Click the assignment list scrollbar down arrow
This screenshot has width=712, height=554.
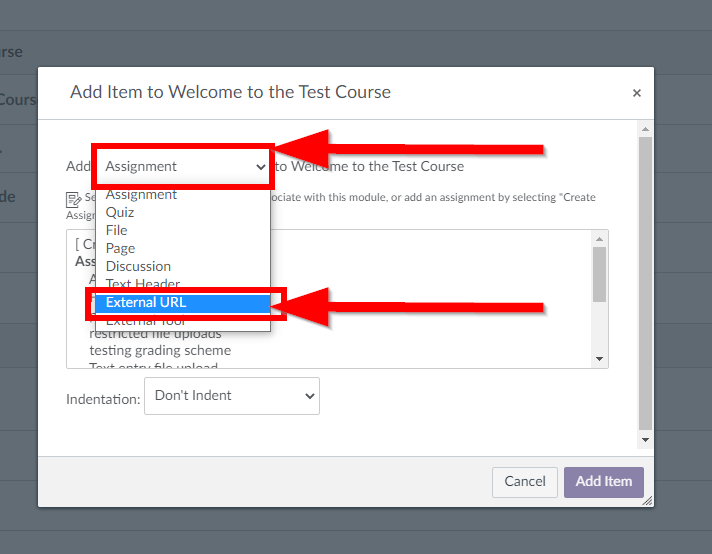pyautogui.click(x=600, y=358)
